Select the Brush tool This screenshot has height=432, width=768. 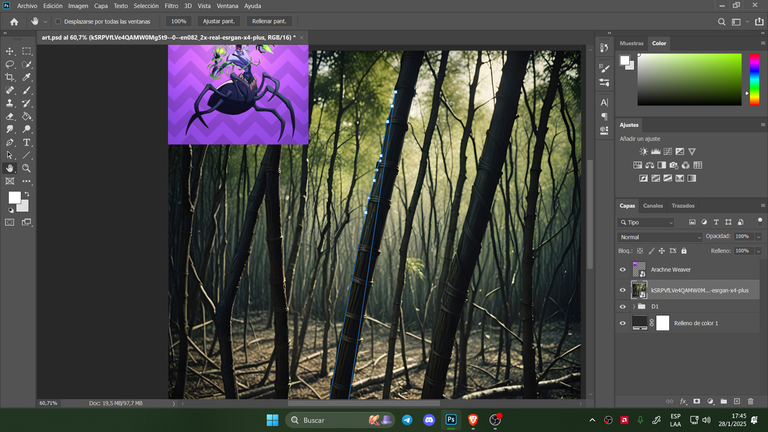pos(26,90)
